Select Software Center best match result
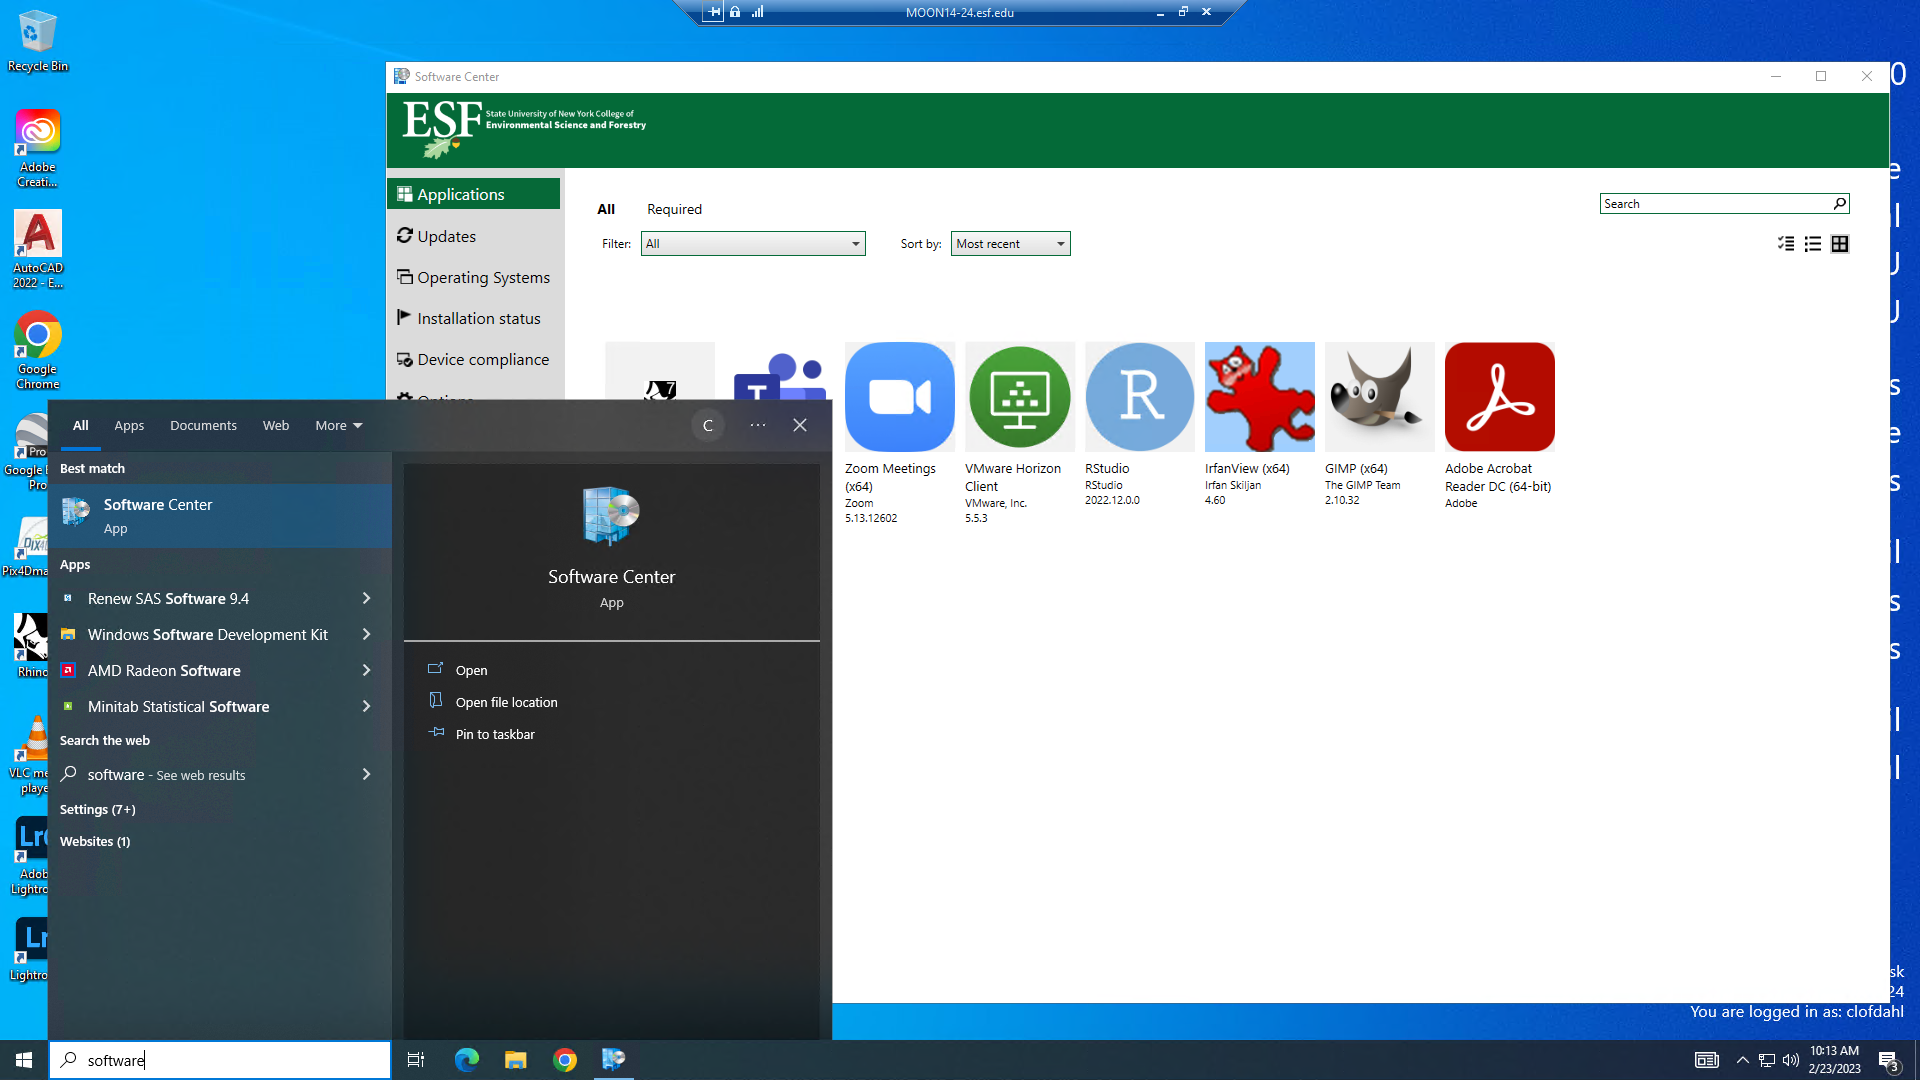Screen dimensions: 1920x1080 point(220,516)
